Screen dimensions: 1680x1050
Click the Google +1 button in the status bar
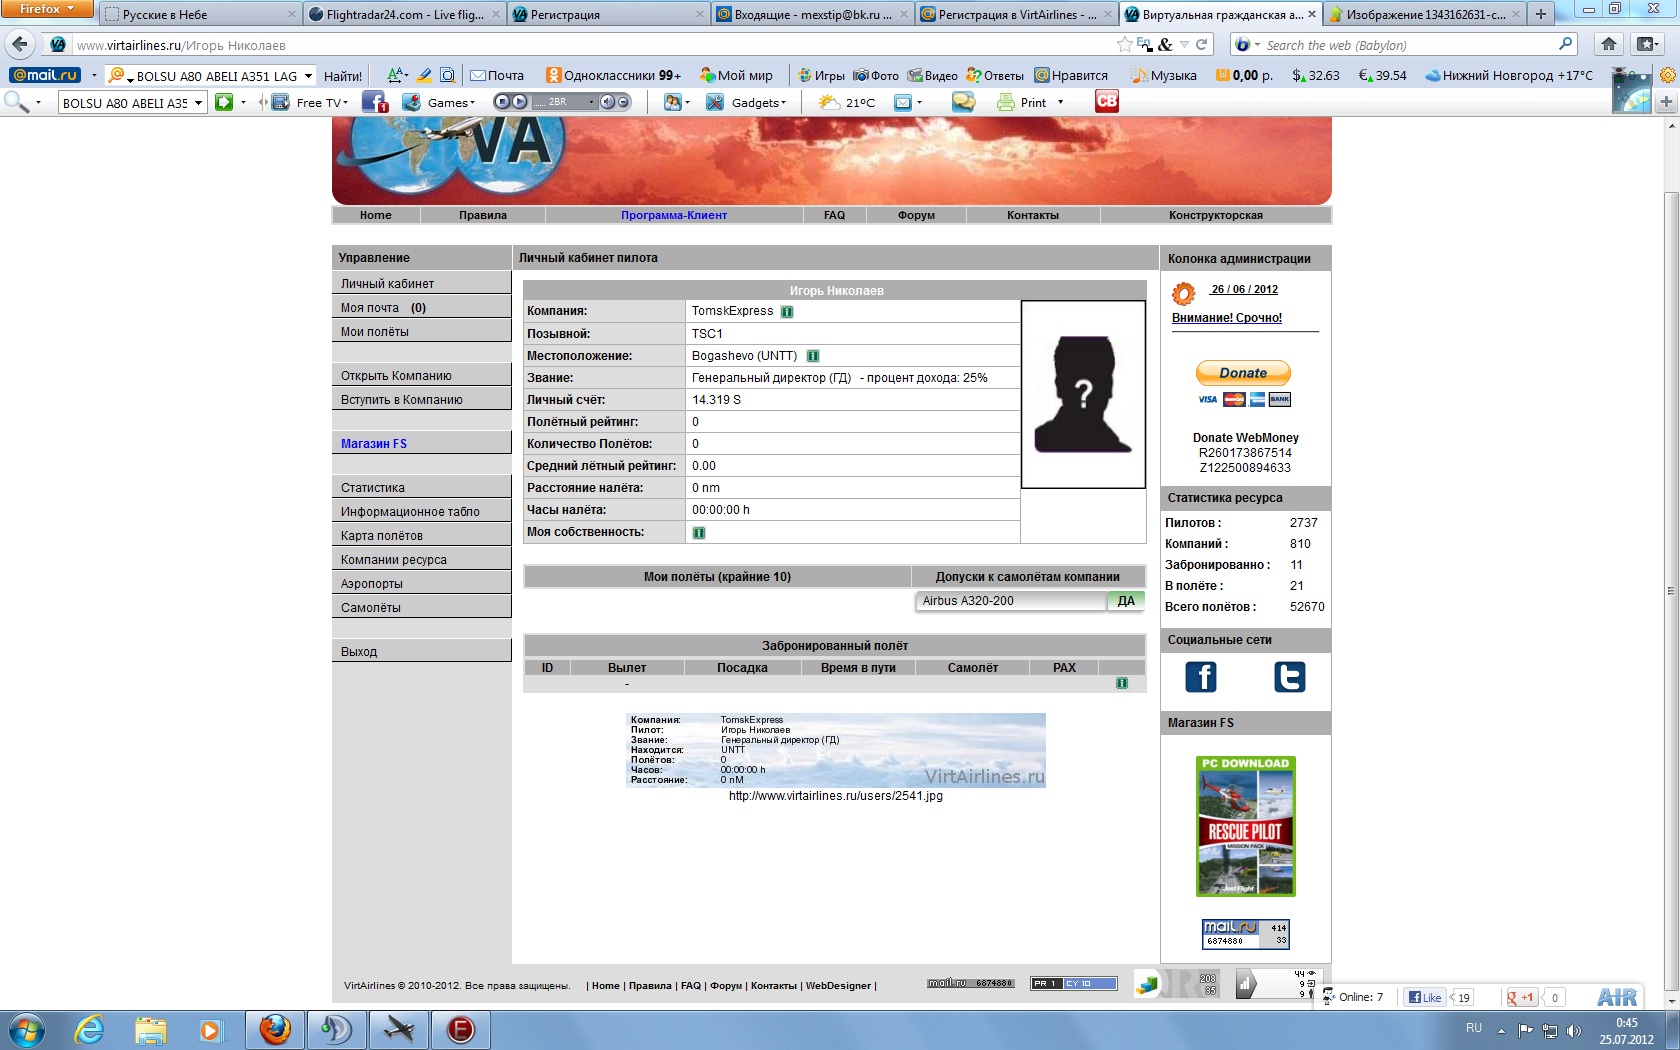1521,997
